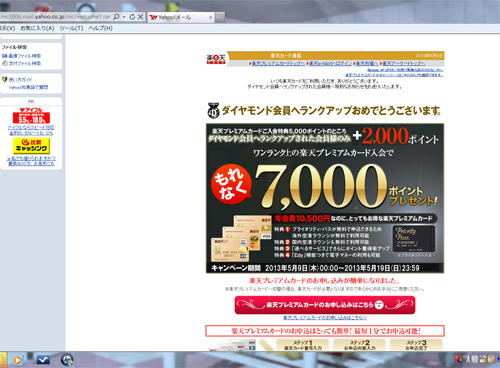
Task: Click the text link under the アイフル ad
Action: tap(31, 130)
